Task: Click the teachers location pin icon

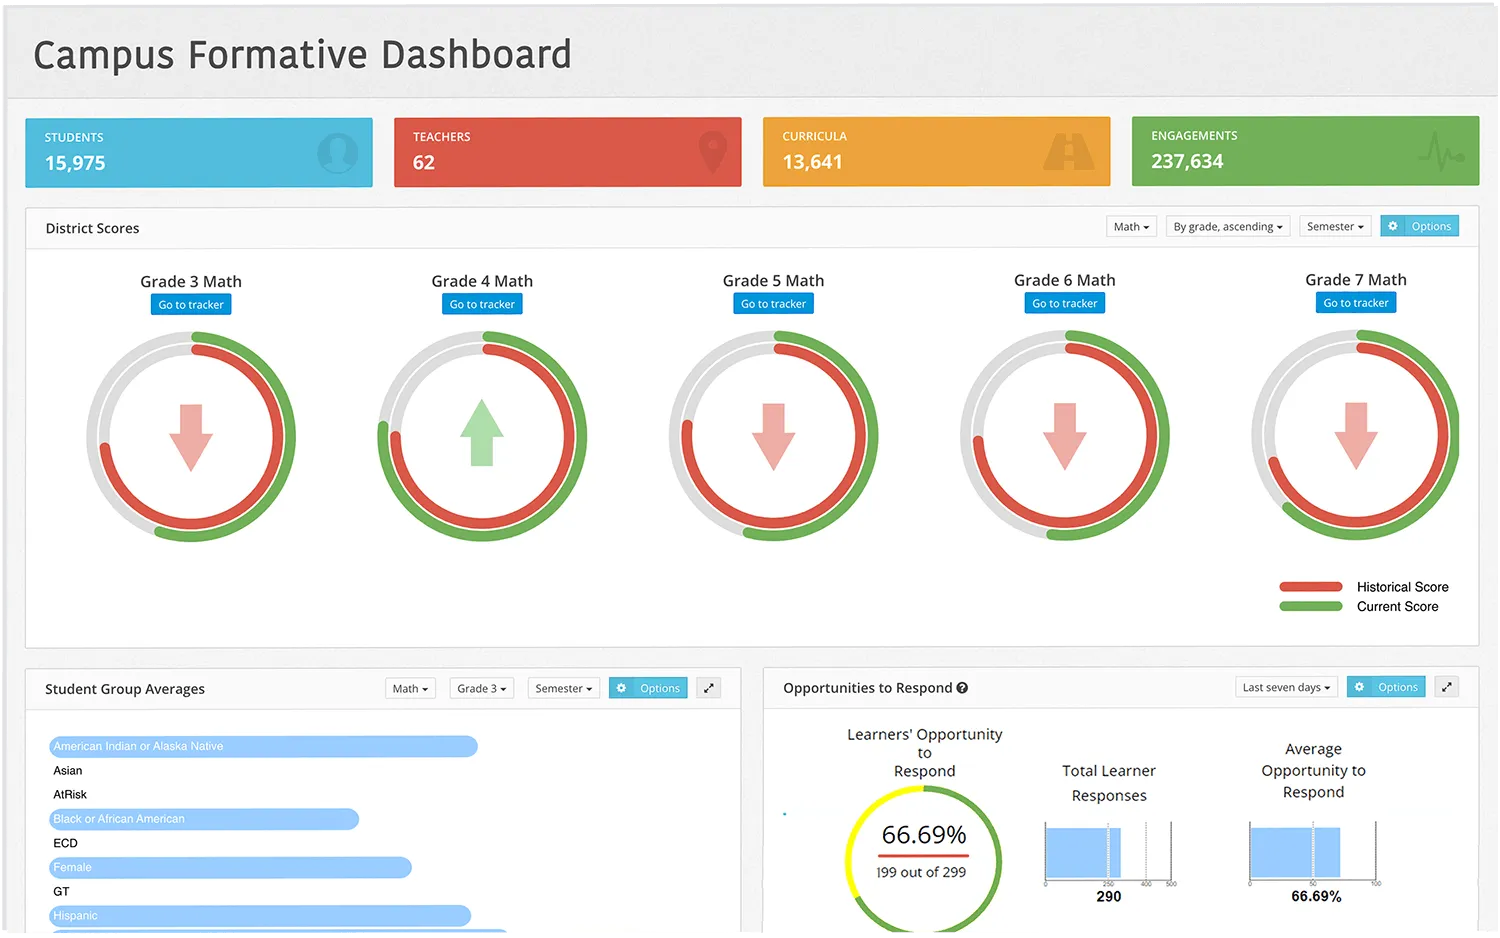Action: (x=712, y=152)
